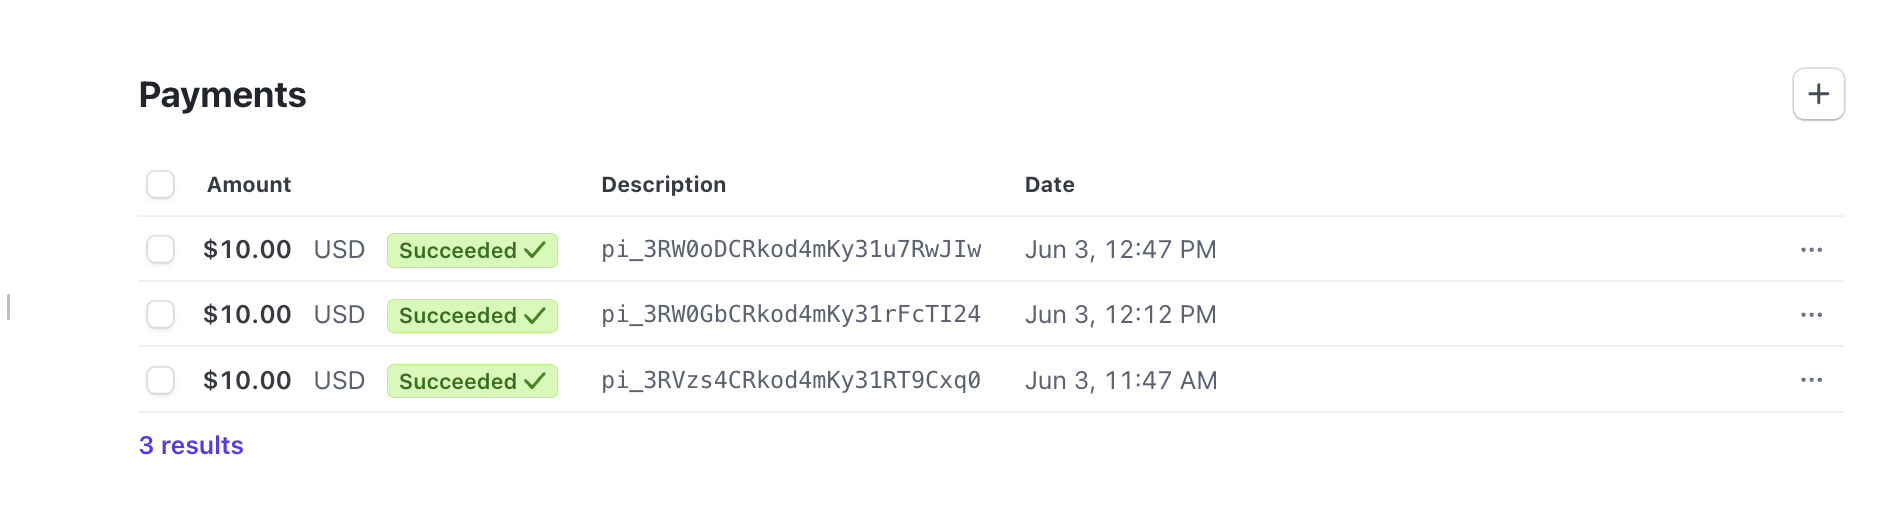Check the box for payment ending rFcTI24
The image size is (1898, 512).
point(160,315)
